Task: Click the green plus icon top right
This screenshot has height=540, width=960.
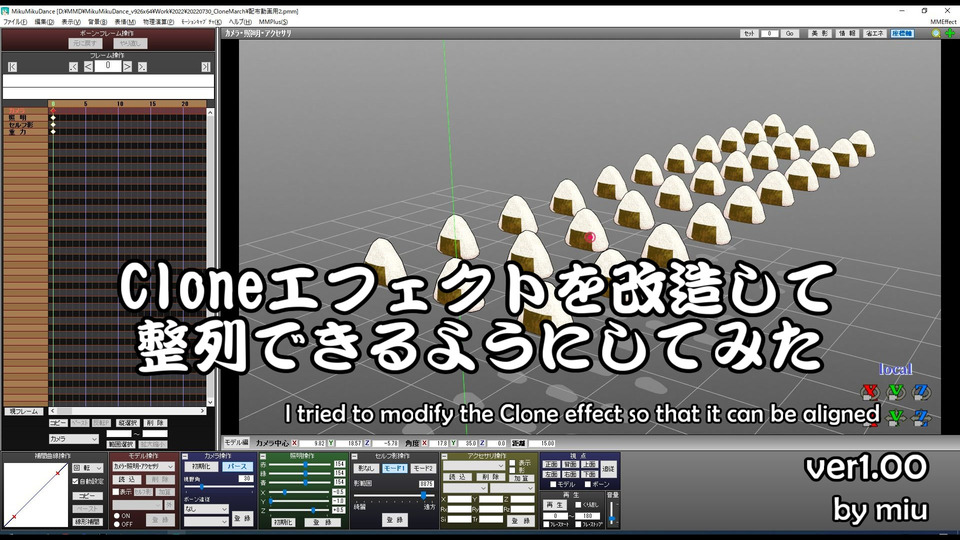Action: [950, 34]
